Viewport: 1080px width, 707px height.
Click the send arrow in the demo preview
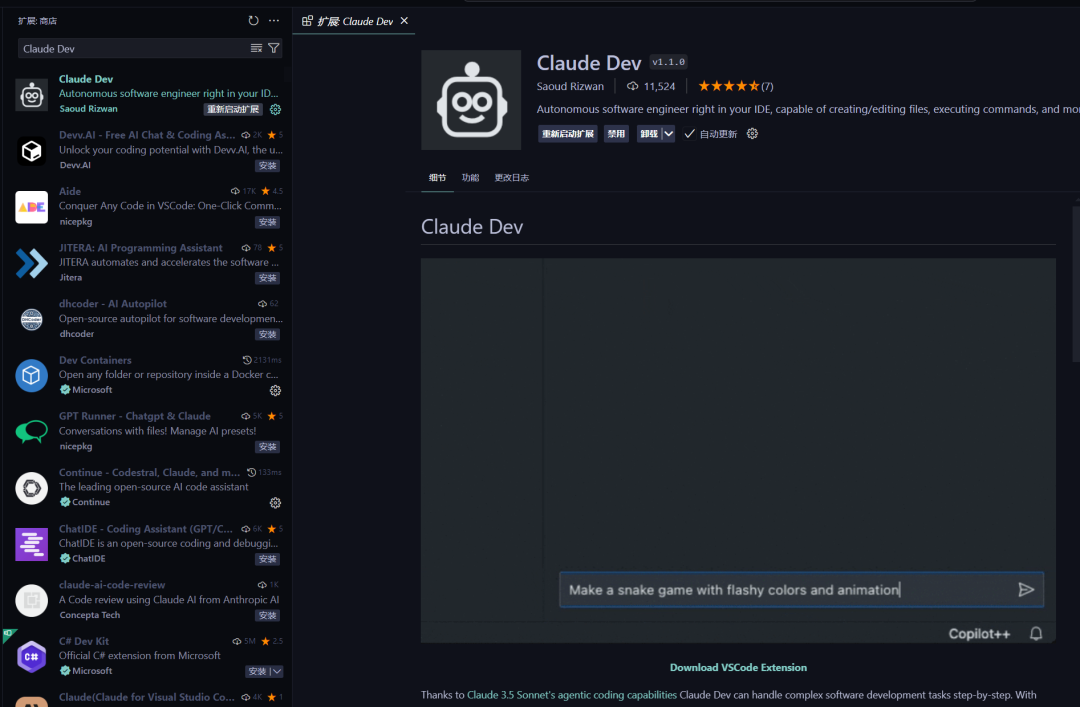[1026, 589]
